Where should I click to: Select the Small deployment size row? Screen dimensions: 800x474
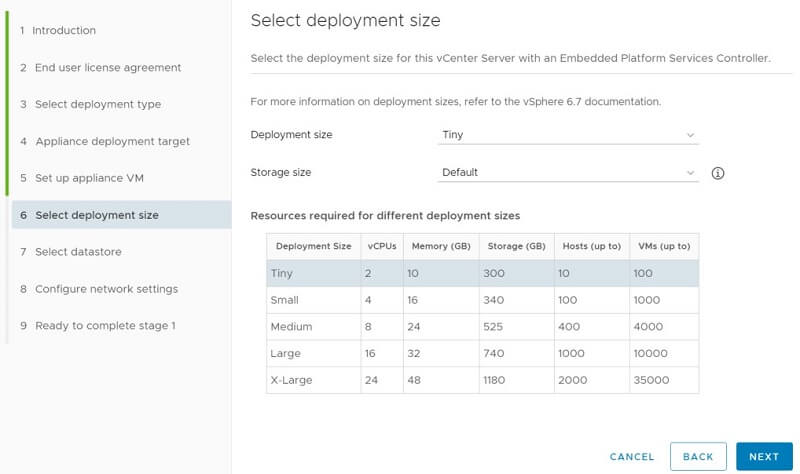(482, 300)
